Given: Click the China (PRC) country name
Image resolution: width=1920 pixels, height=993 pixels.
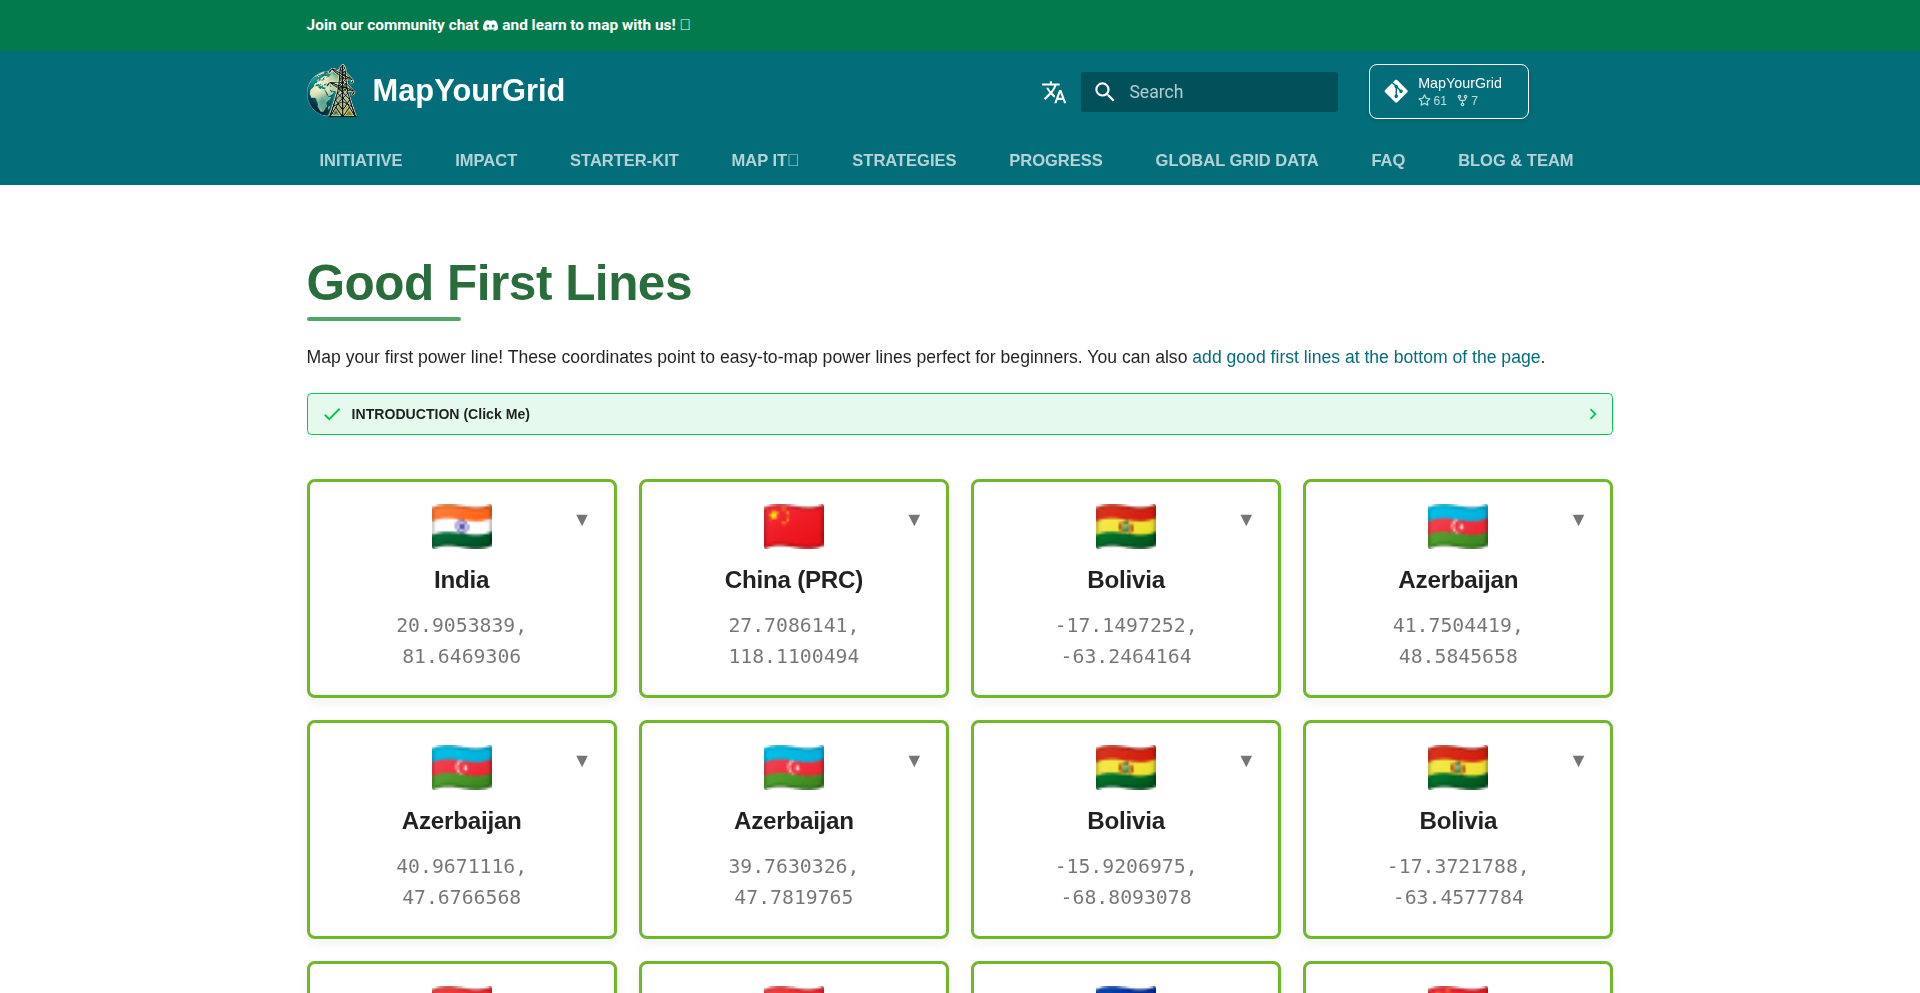Looking at the screenshot, I should click(794, 580).
